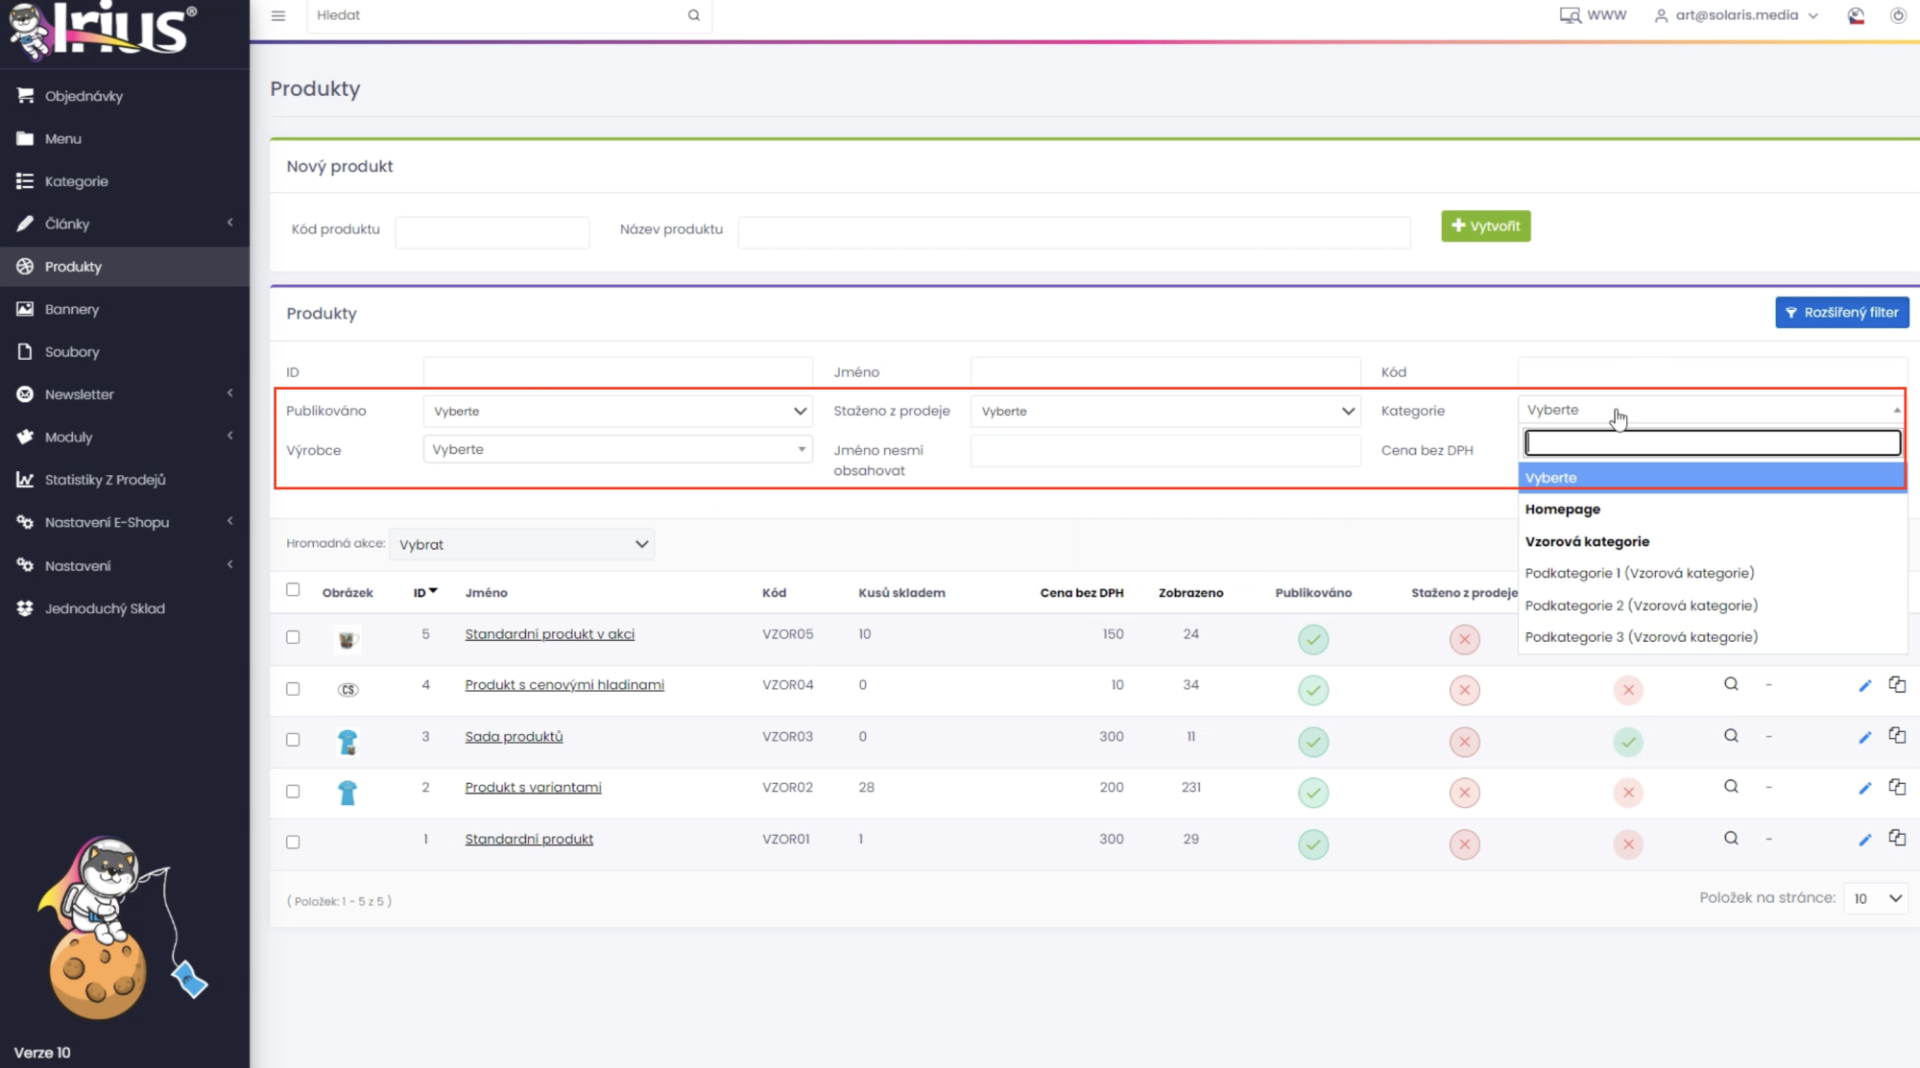Click the edit pencil icon for Sada produktů
The image size is (1920, 1068).
1864,738
